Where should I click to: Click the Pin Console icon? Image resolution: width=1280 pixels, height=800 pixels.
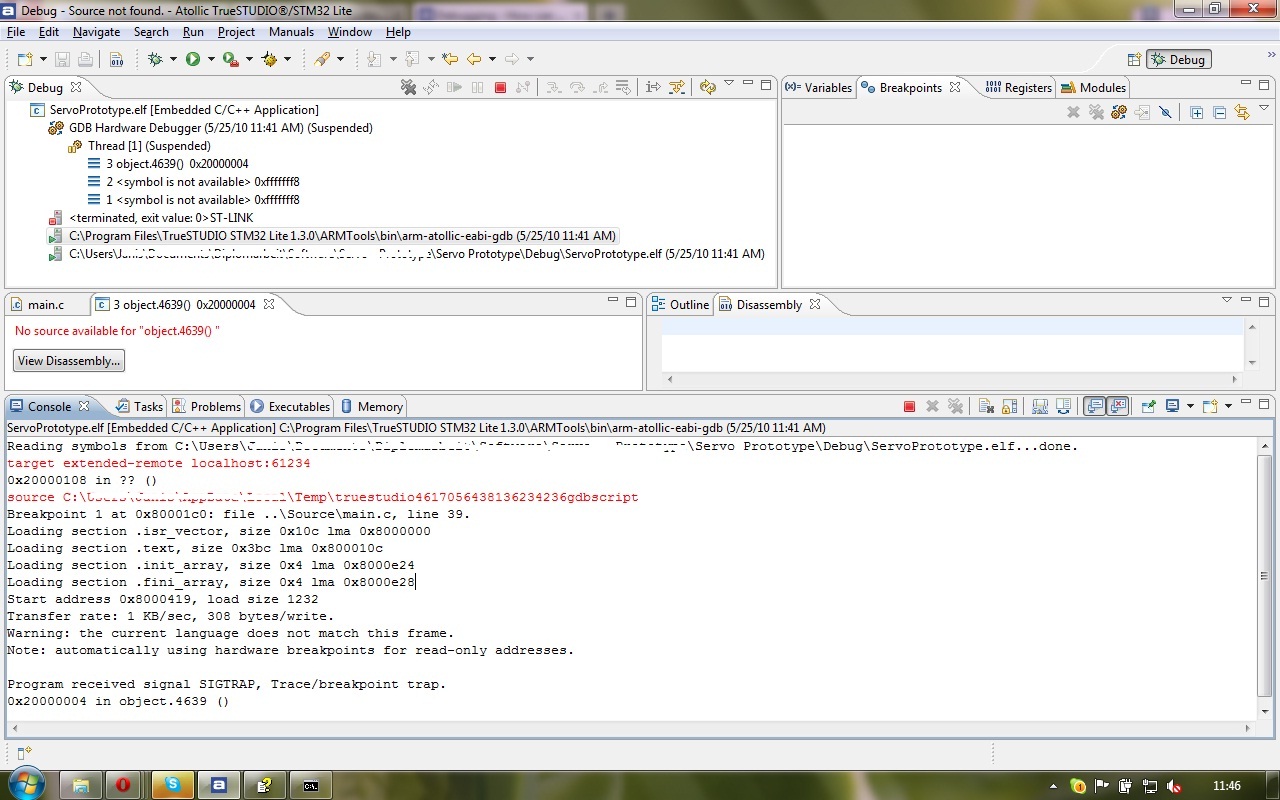pos(1149,406)
